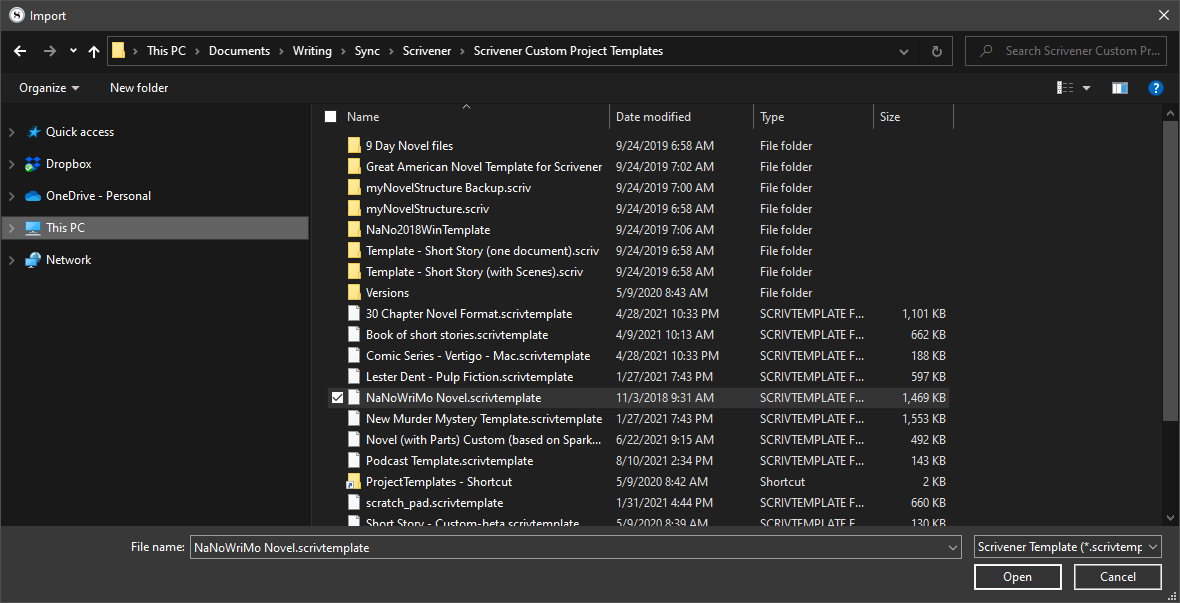
Task: Sort by the Date modified column
Action: coord(653,117)
